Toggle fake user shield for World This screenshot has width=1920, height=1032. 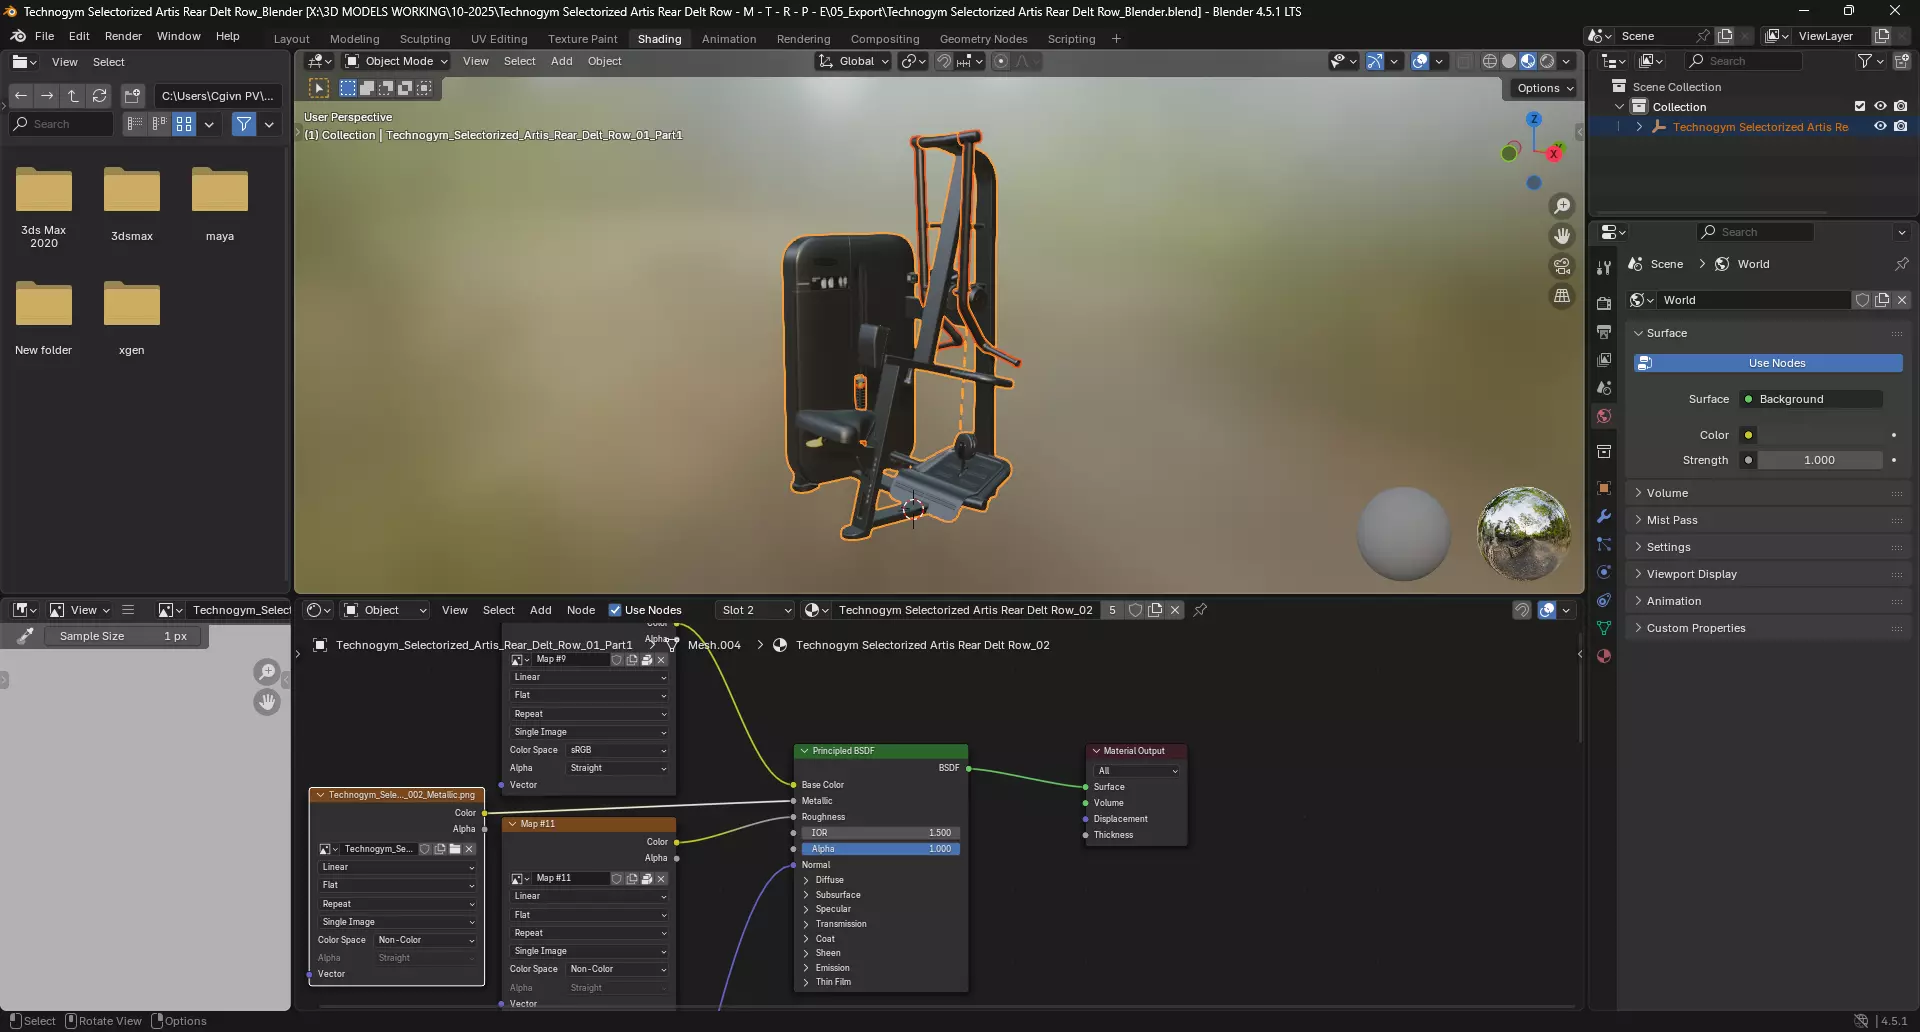1862,300
